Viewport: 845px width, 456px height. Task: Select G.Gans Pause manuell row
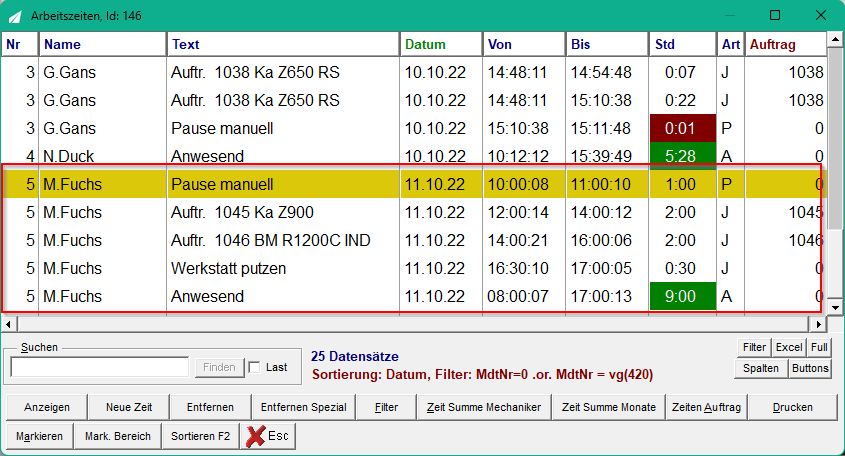414,128
